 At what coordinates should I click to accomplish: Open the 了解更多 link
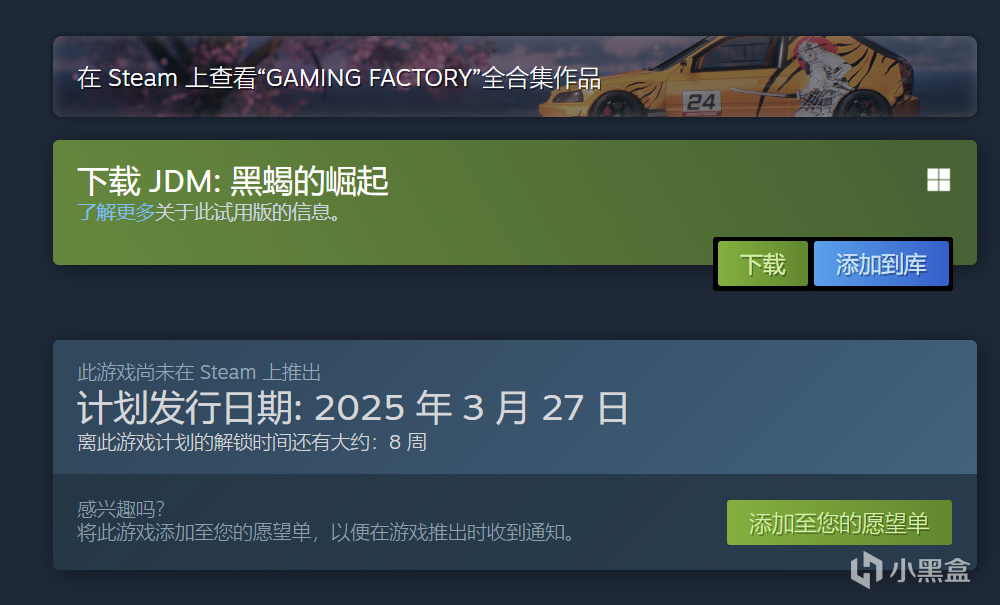(115, 212)
